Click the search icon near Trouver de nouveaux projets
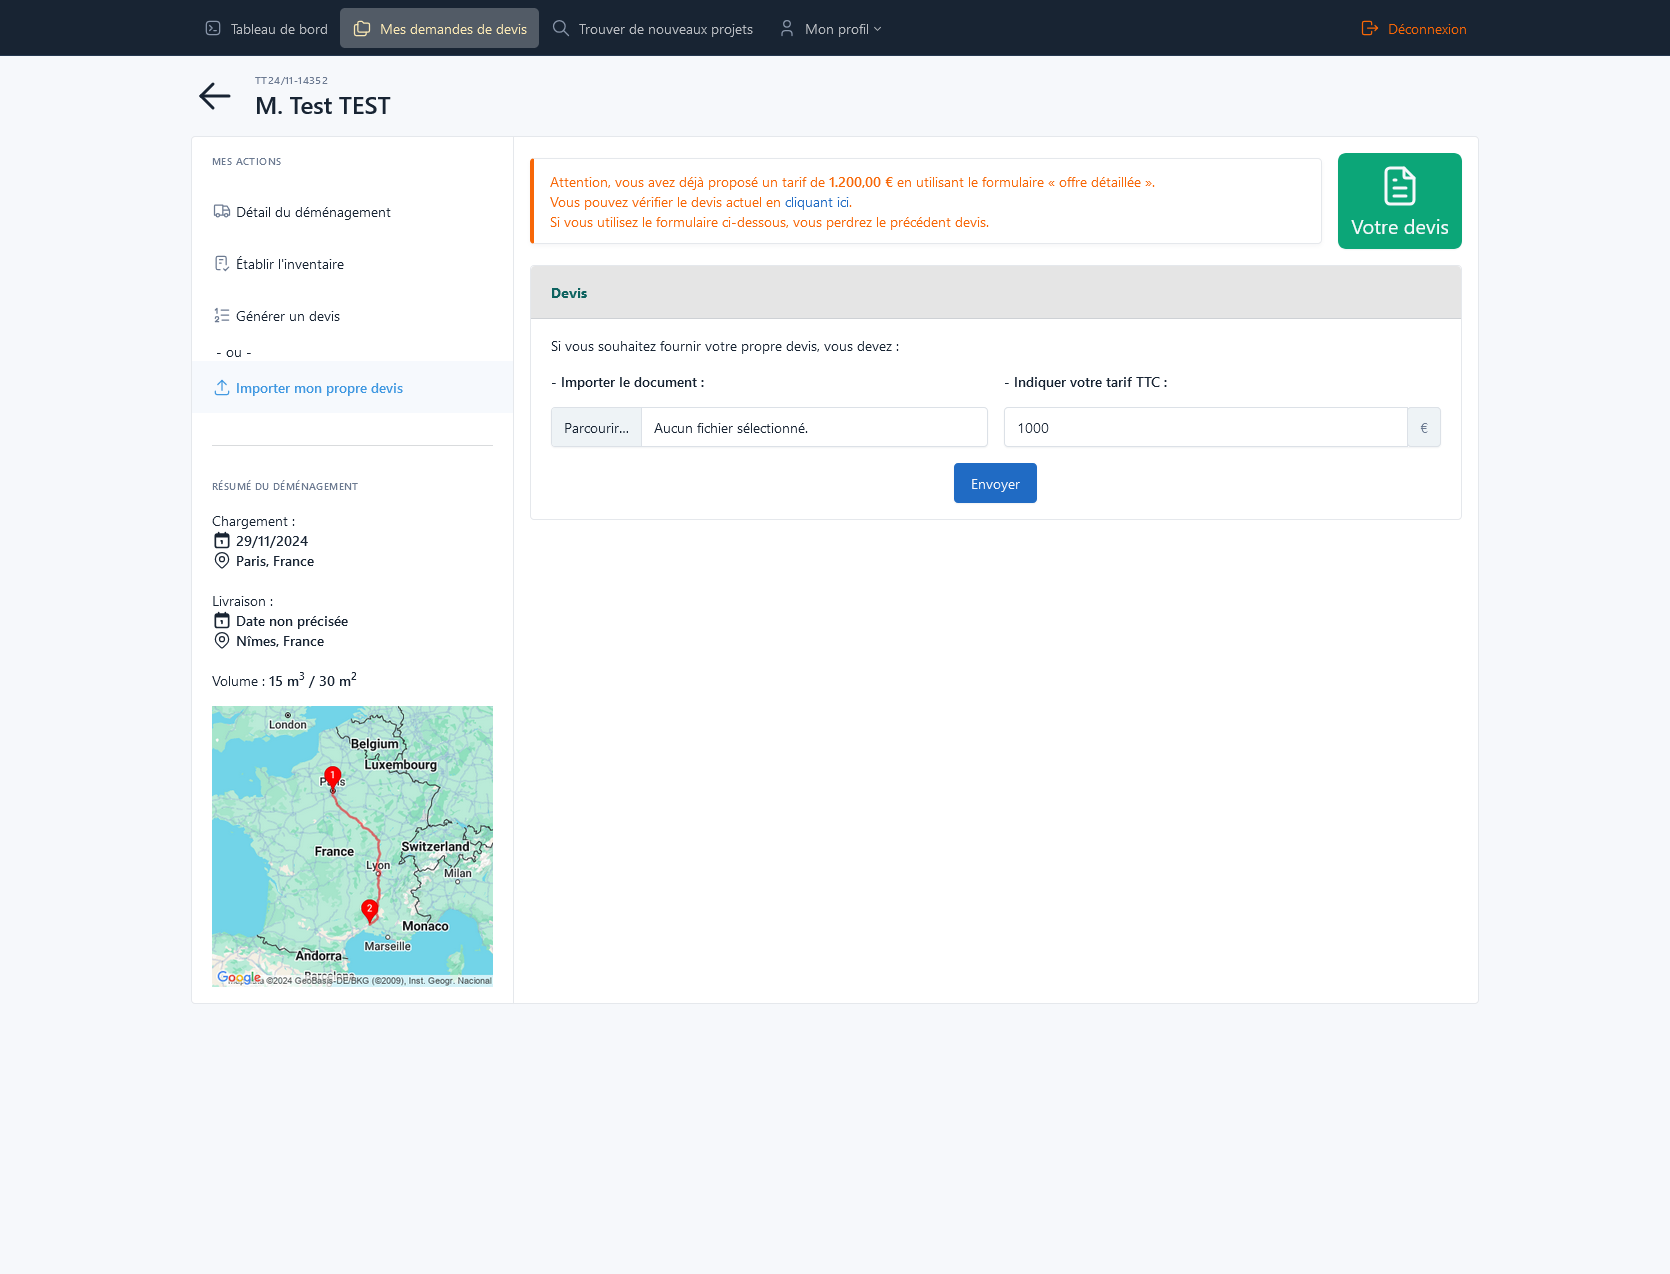The image size is (1670, 1274). point(560,28)
